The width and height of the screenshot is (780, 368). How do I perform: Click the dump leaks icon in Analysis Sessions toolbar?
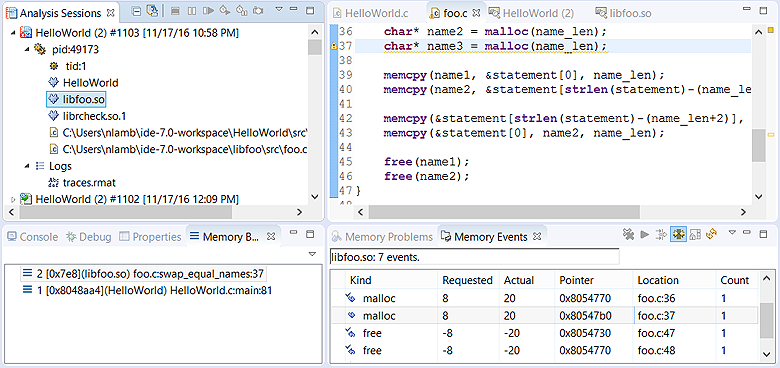pos(225,10)
